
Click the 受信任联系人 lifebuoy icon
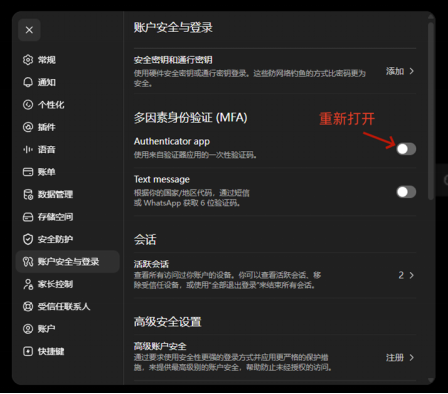click(x=28, y=307)
